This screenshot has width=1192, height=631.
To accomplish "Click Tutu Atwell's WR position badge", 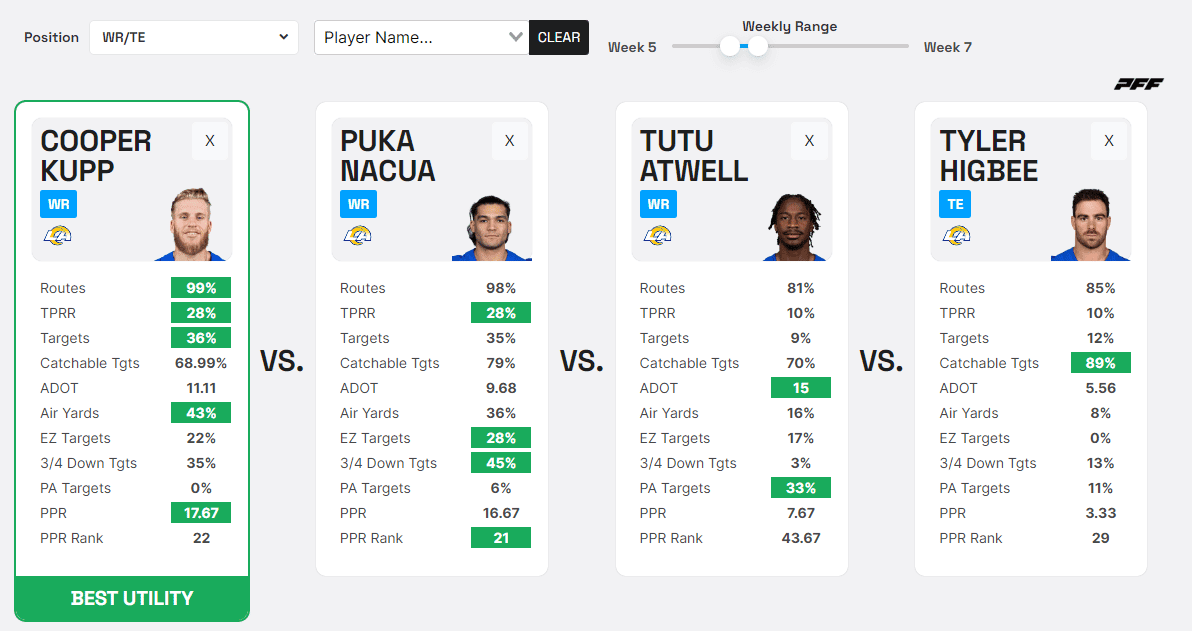I will 658,204.
